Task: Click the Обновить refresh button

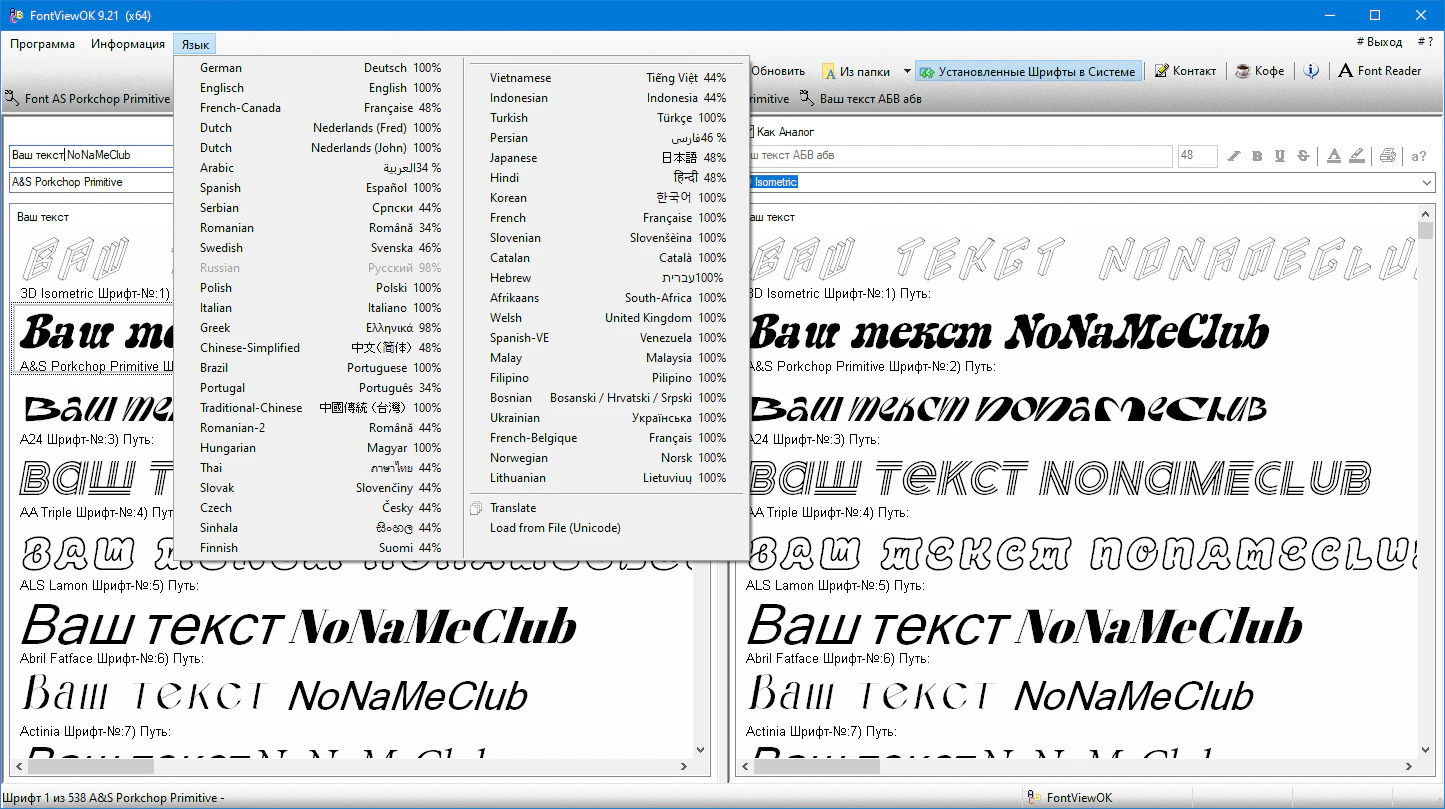Action: point(777,71)
